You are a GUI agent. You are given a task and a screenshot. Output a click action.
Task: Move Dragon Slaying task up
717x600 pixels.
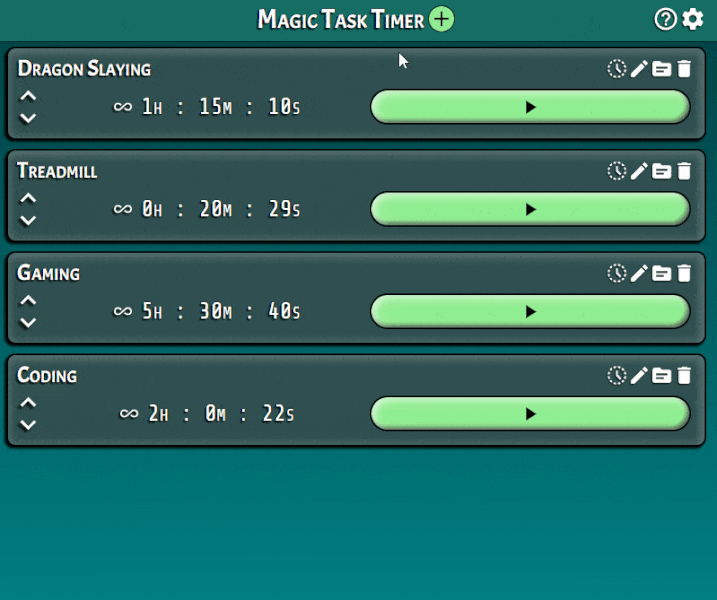(28, 96)
